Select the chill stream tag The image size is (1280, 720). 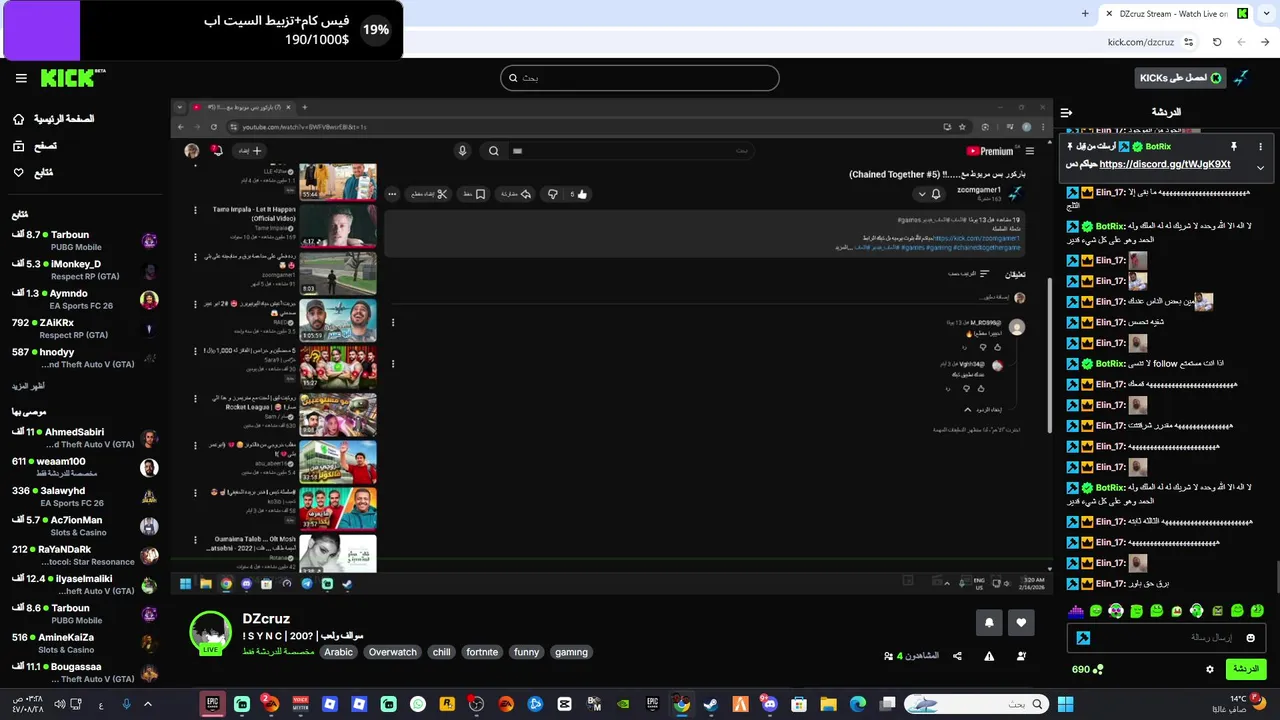[x=441, y=652]
